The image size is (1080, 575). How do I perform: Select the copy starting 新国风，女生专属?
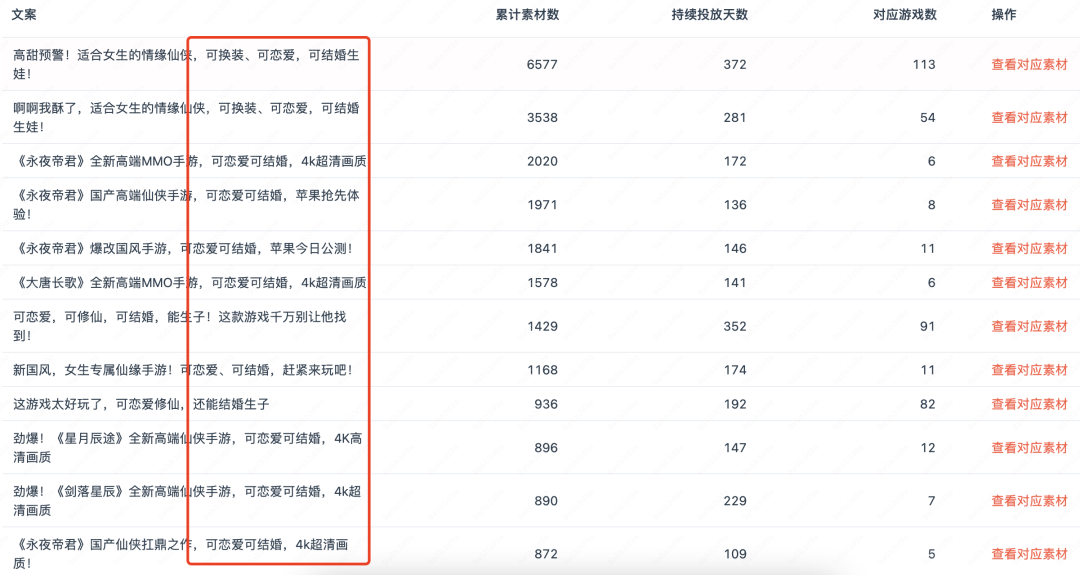tap(183, 370)
